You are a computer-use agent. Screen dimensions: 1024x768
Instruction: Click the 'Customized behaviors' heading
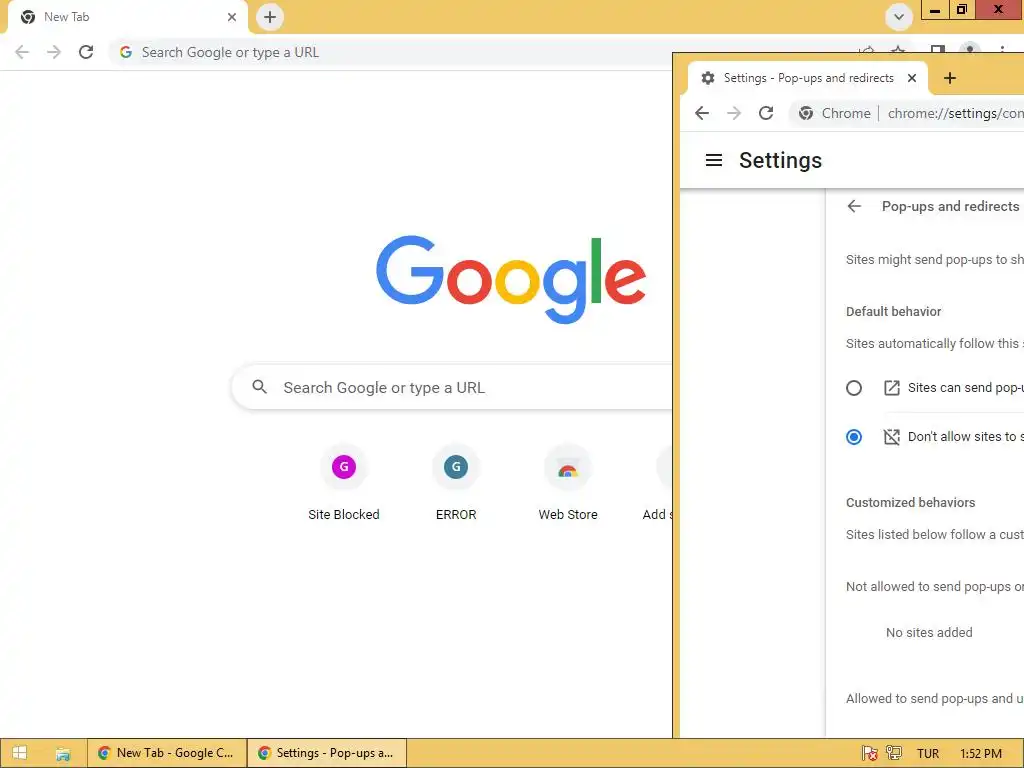pyautogui.click(x=910, y=502)
